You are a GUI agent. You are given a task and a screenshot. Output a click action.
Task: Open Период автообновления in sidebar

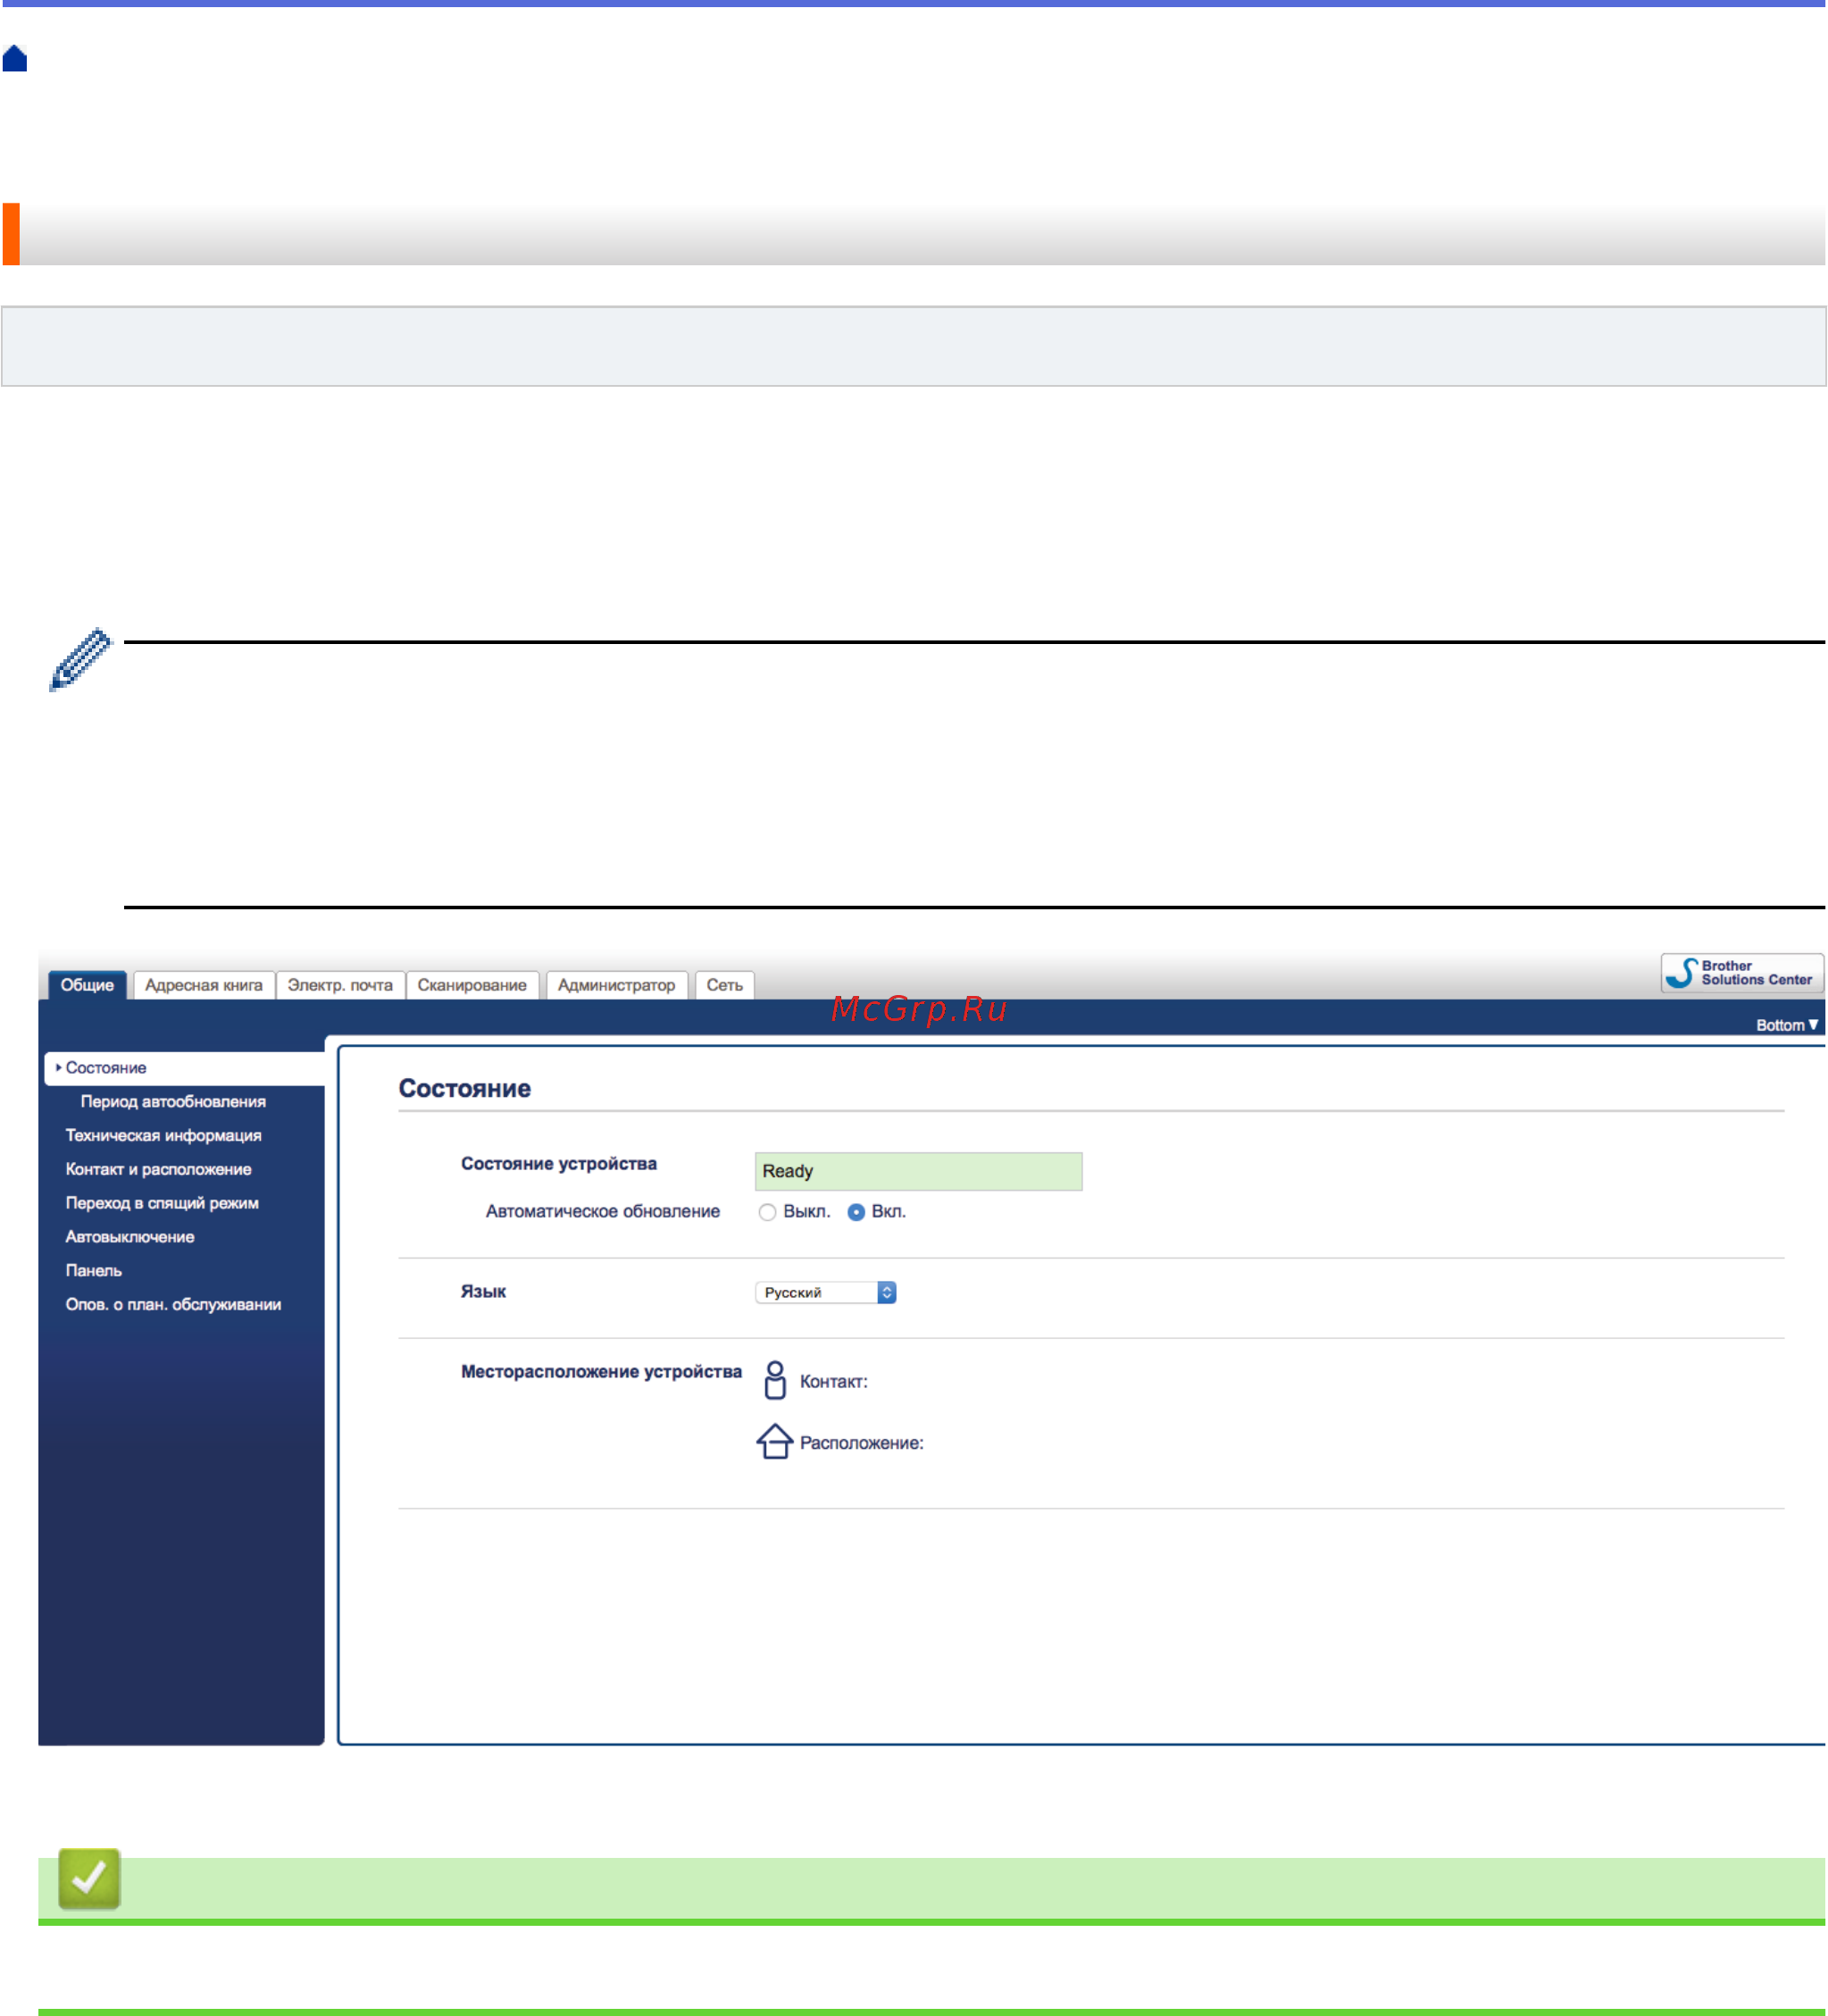point(173,1101)
